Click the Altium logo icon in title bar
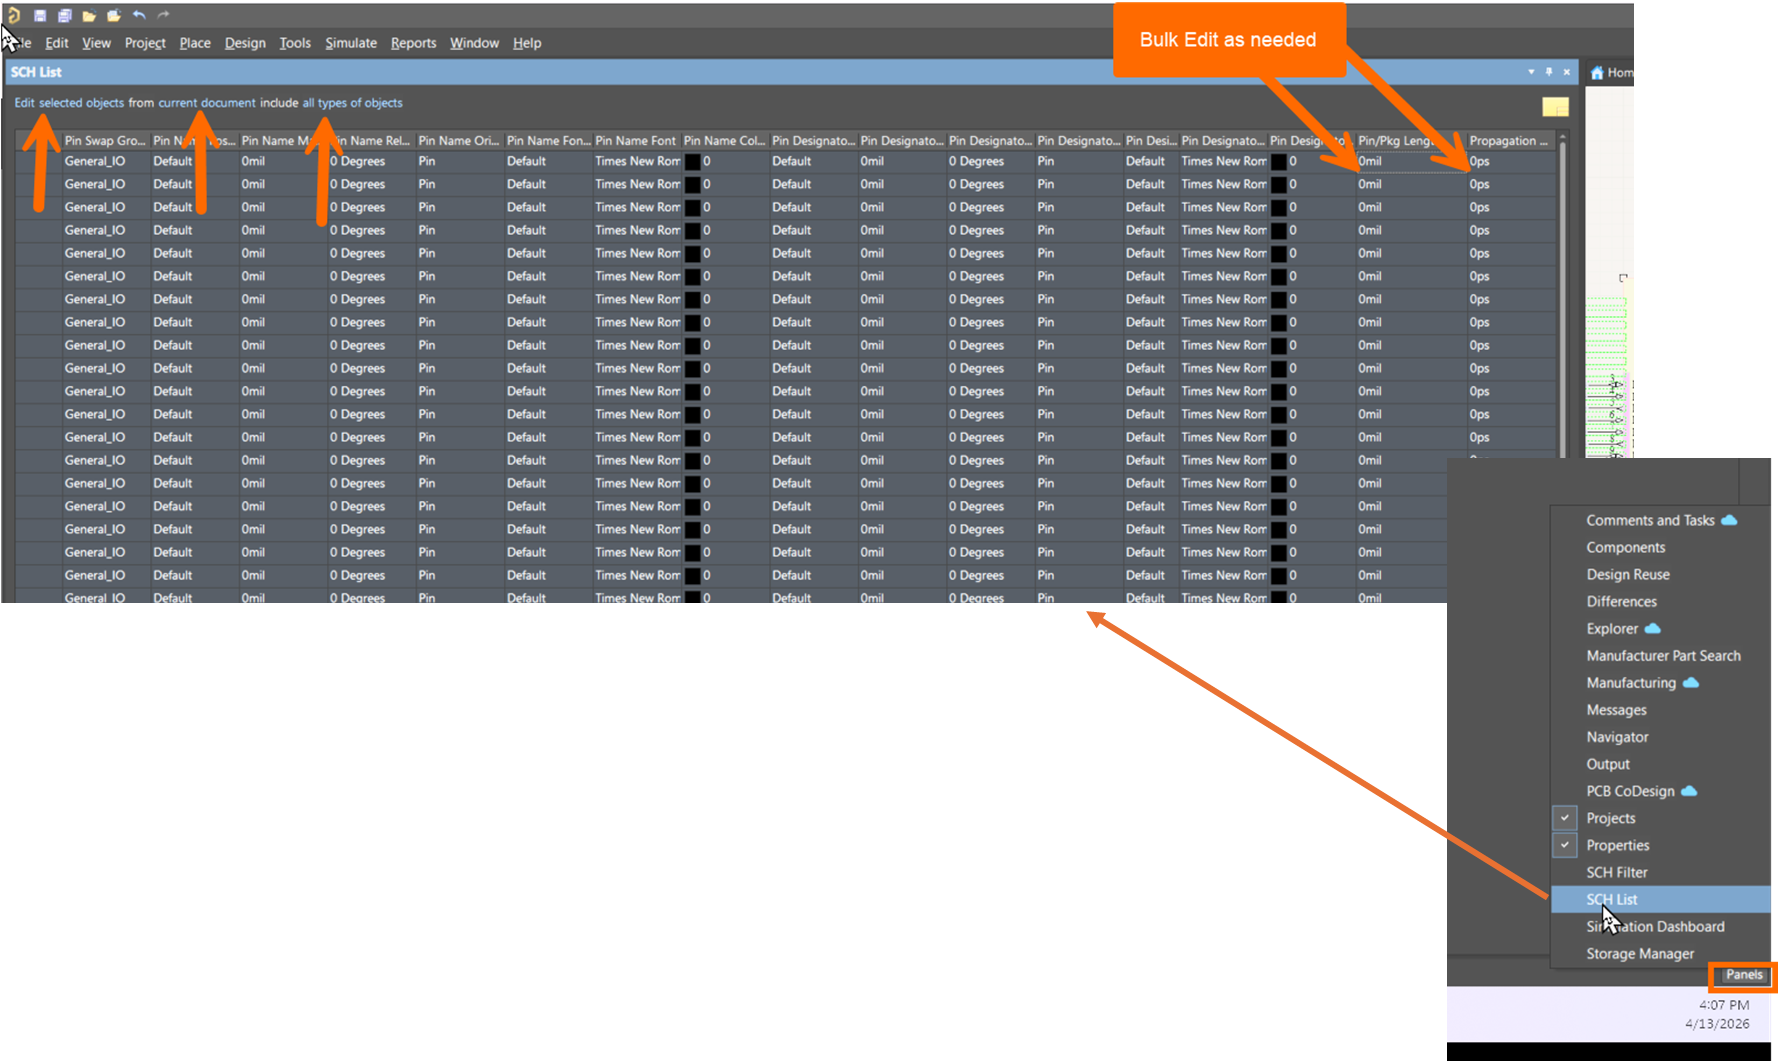 click(14, 15)
